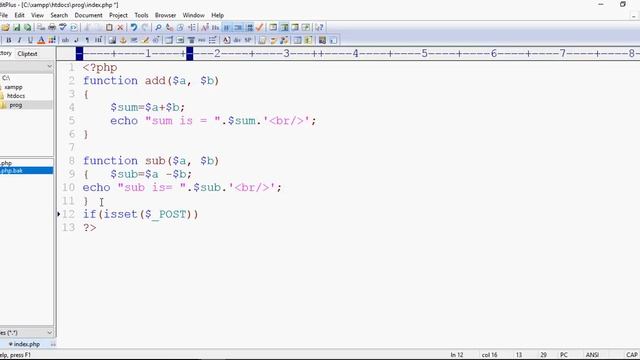
Task: Open the Tools menu
Action: (142, 15)
